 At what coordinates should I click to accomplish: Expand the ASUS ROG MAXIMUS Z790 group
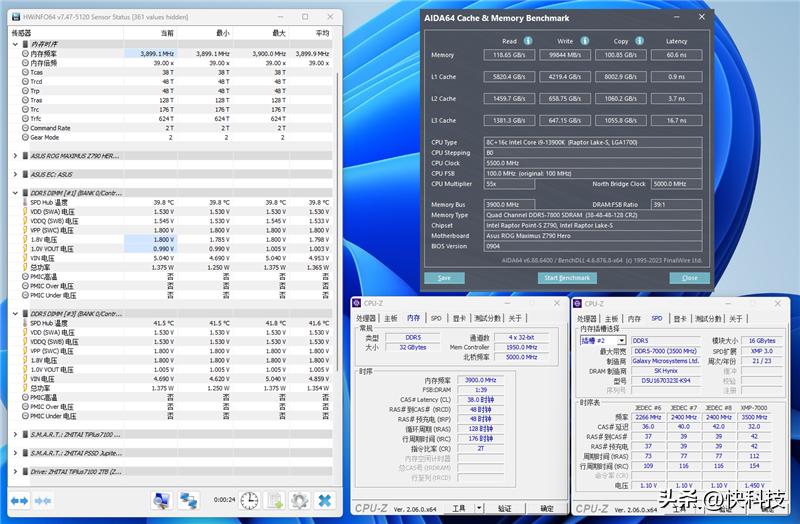(x=15, y=156)
